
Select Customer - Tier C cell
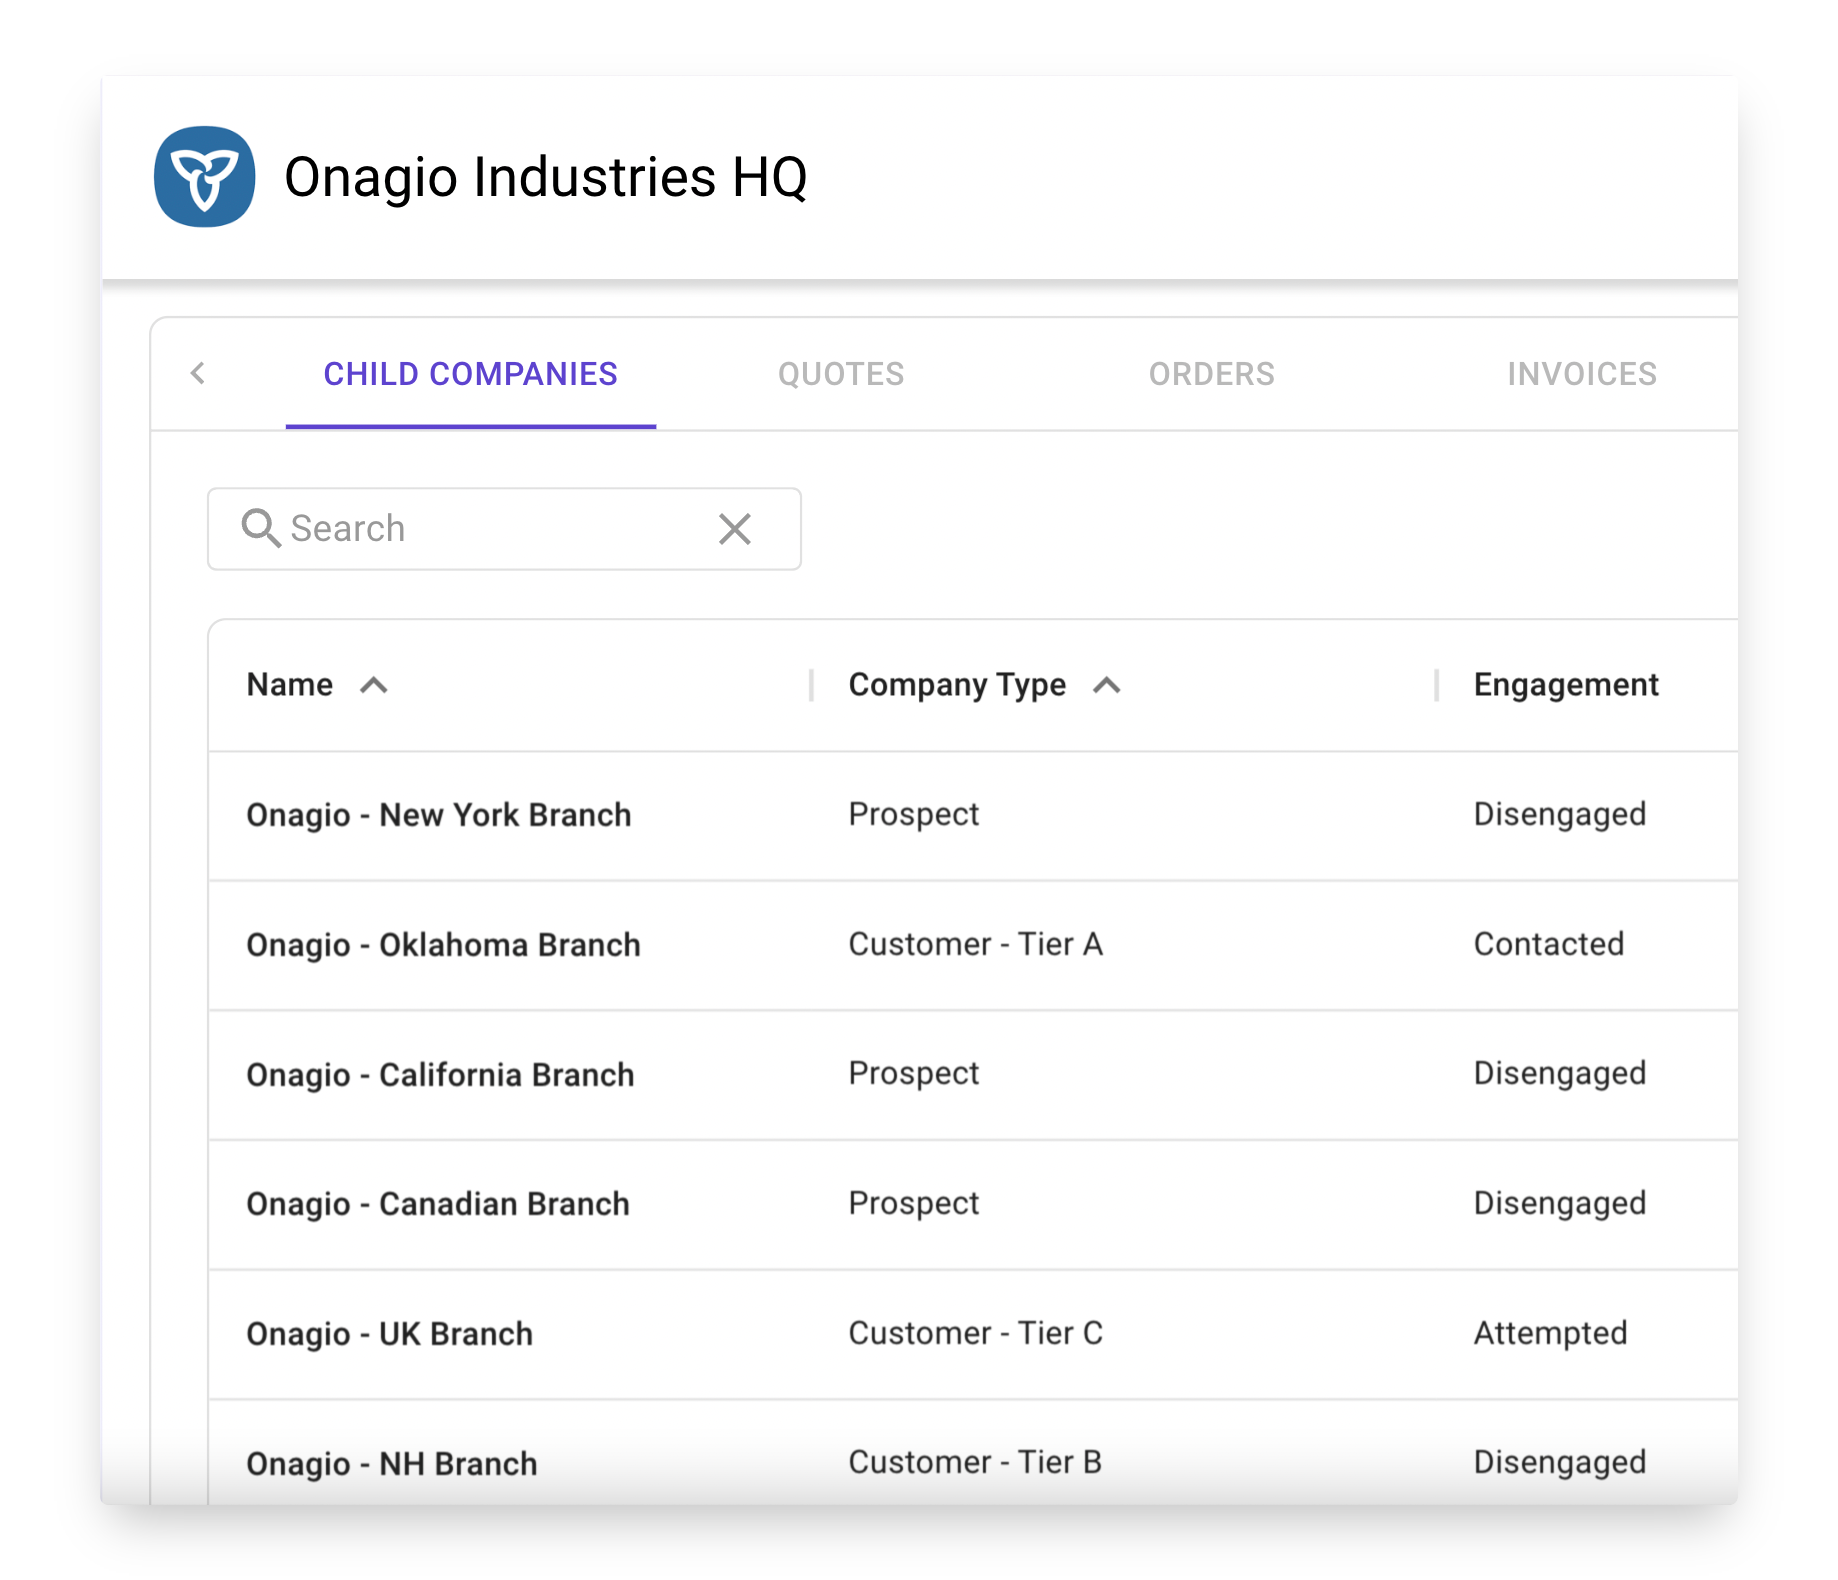pyautogui.click(x=976, y=1333)
